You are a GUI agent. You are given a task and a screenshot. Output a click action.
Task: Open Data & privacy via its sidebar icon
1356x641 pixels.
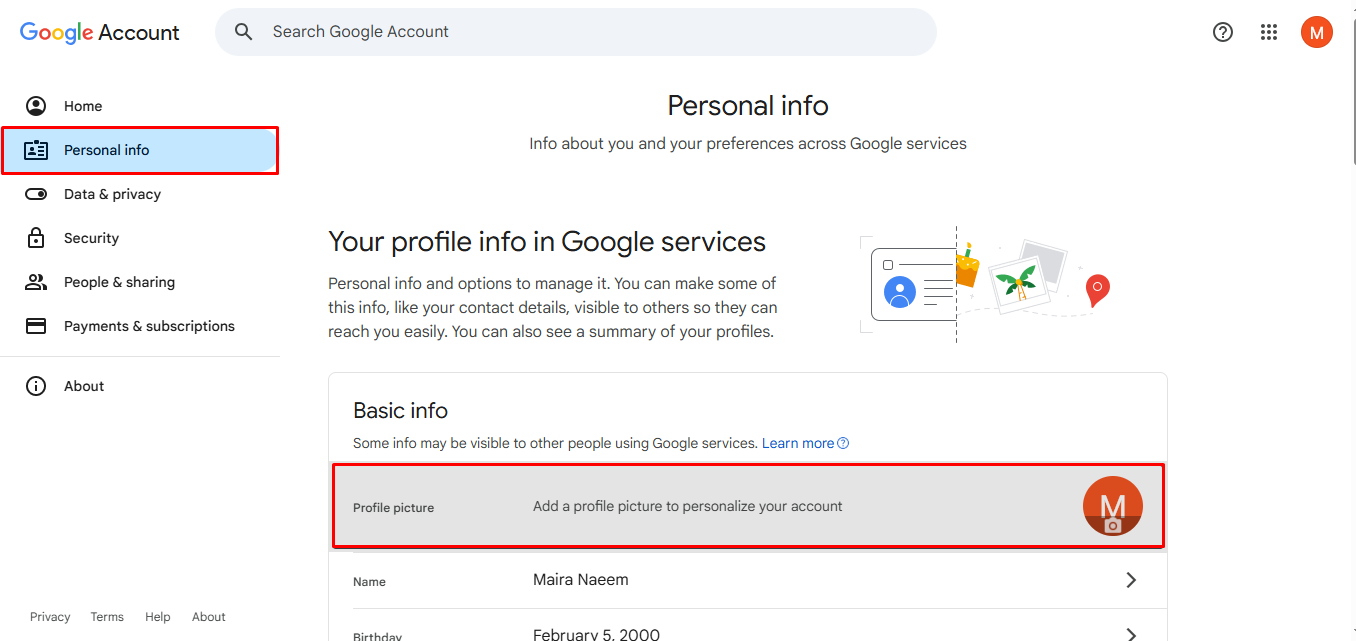(x=36, y=193)
